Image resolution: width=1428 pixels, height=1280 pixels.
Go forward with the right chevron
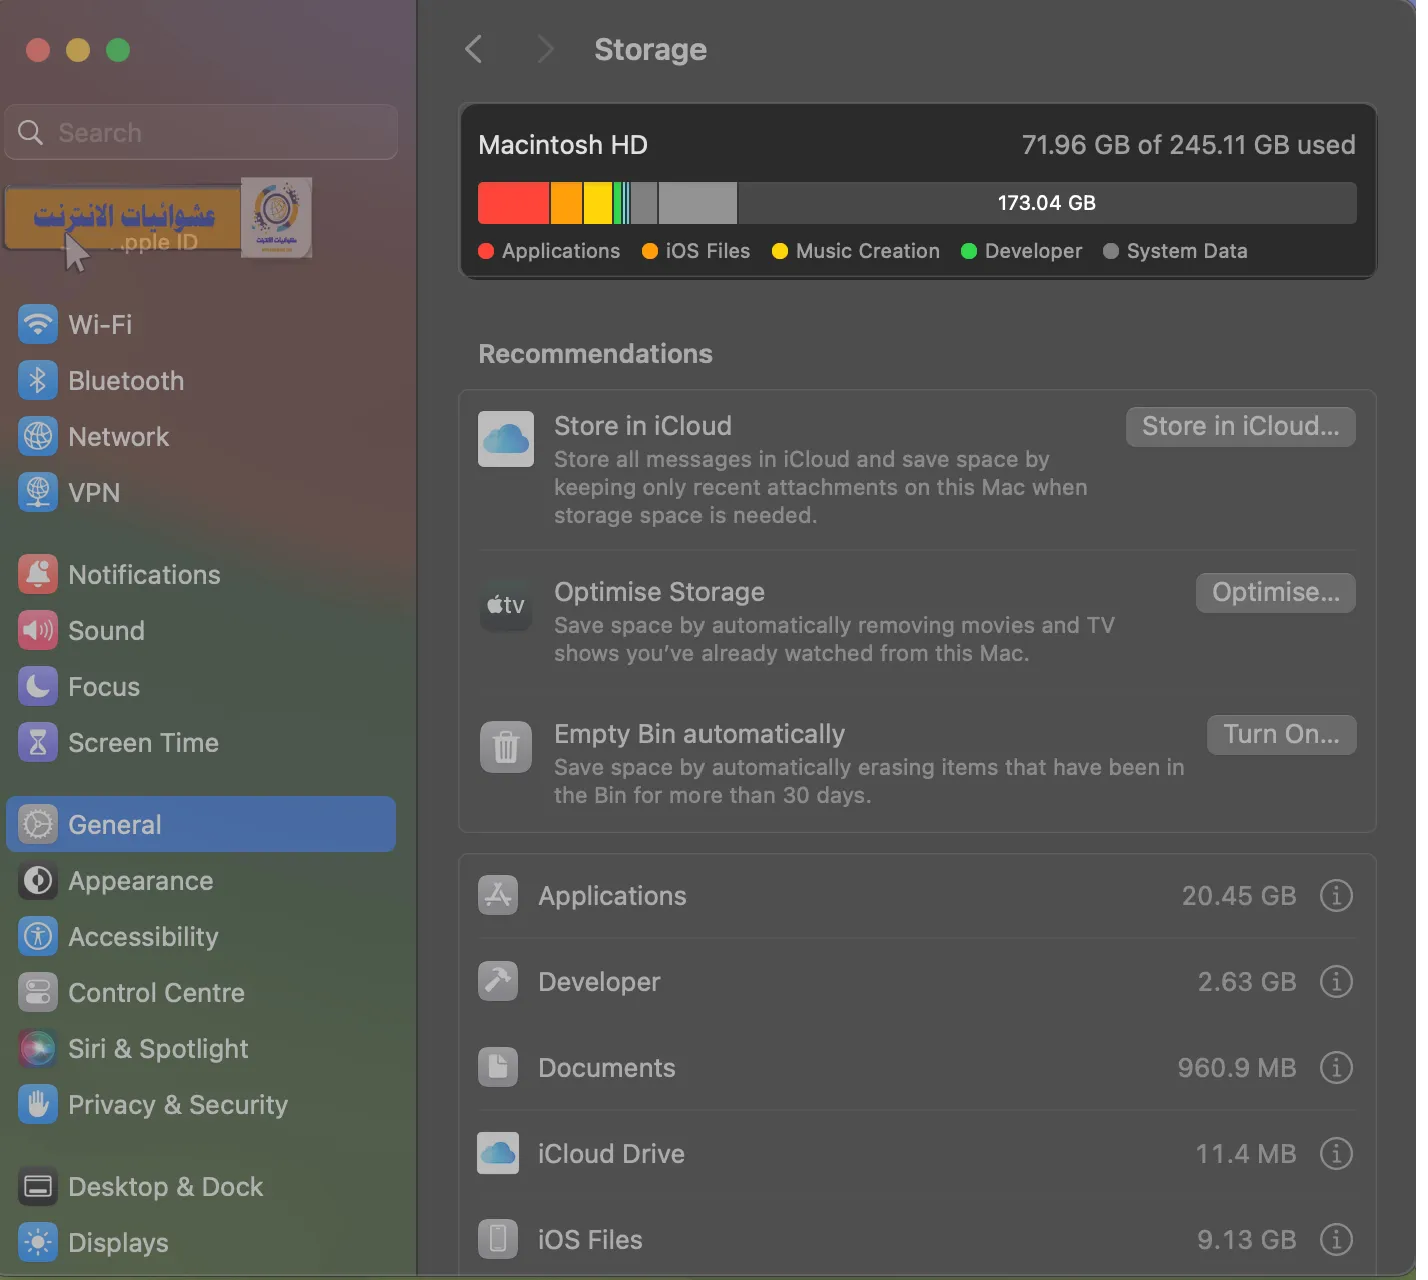click(x=545, y=49)
